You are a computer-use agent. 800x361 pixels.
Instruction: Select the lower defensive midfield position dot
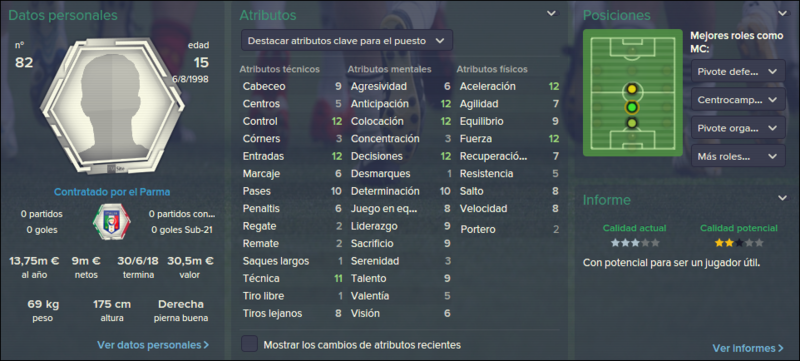point(632,123)
